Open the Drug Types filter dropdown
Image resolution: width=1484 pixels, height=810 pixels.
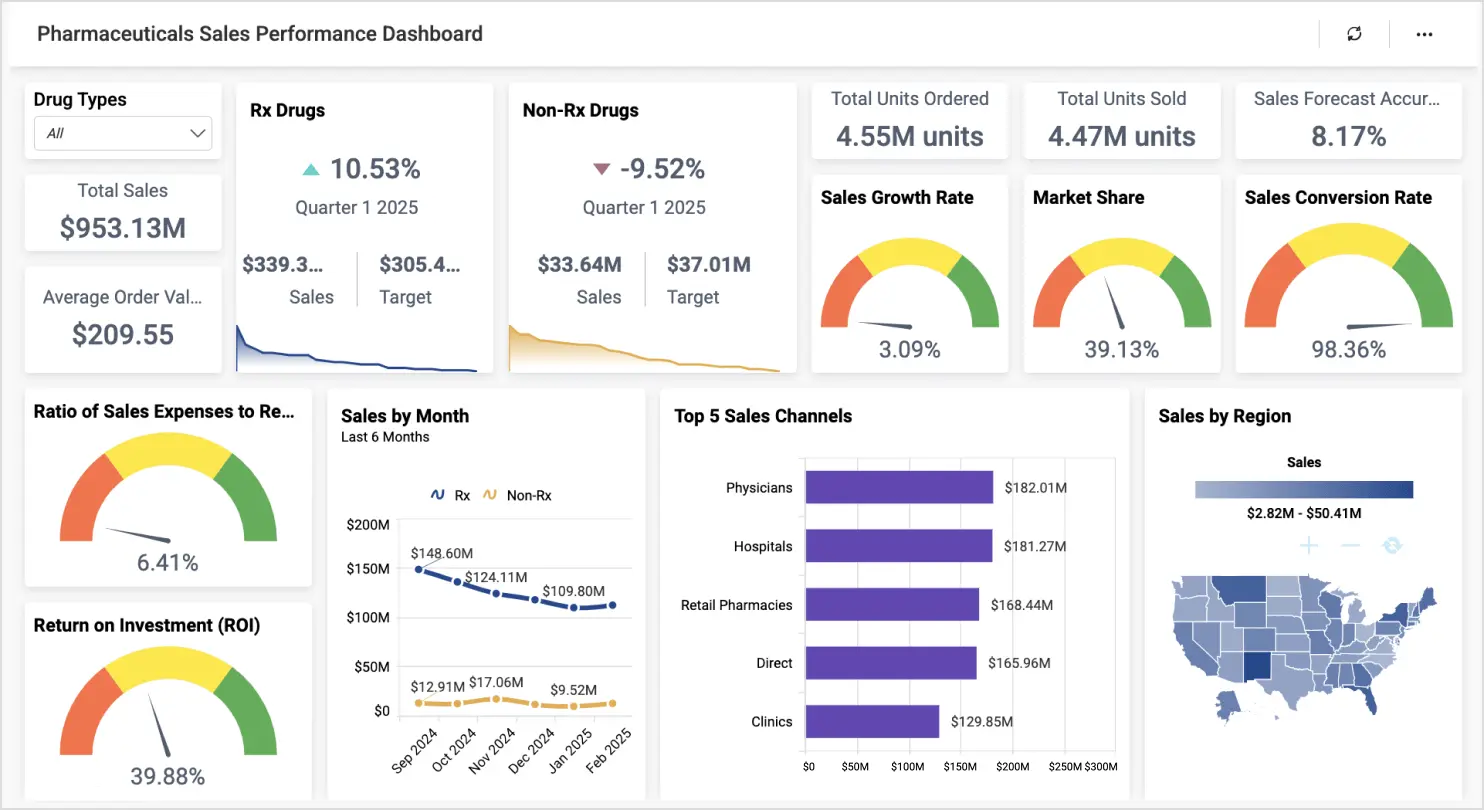coord(122,133)
